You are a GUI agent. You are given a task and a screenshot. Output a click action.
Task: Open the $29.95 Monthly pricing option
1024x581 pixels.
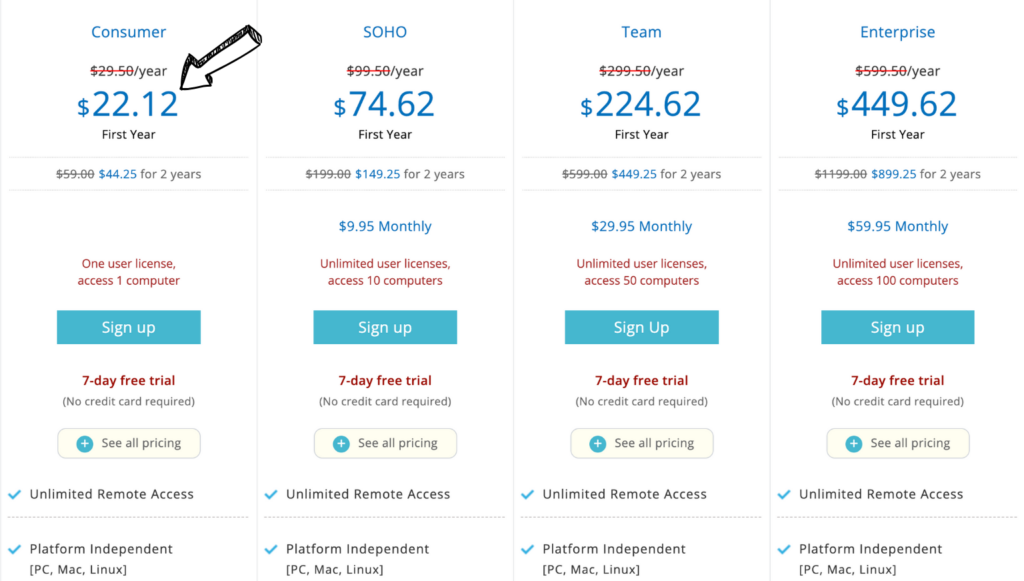[x=641, y=226]
